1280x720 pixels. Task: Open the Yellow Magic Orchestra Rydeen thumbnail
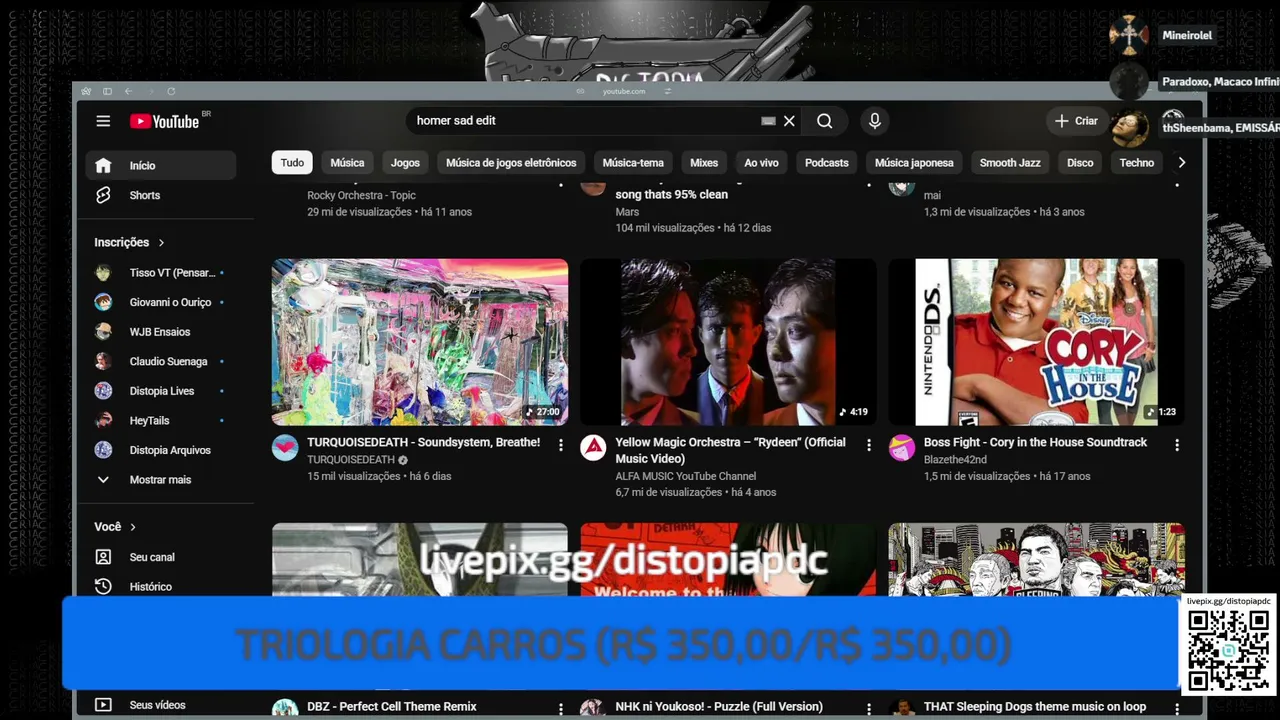[728, 343]
